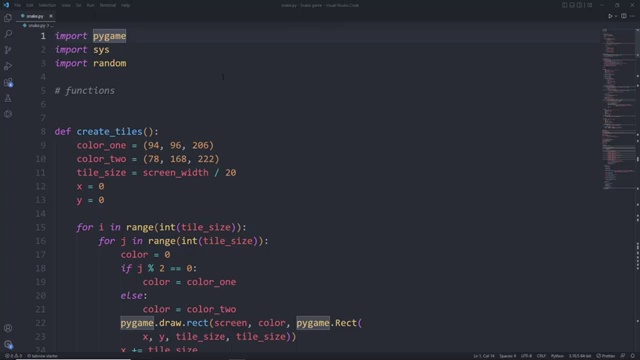Click the tabnine starter status item
The height and width of the screenshot is (360, 640).
(42, 356)
